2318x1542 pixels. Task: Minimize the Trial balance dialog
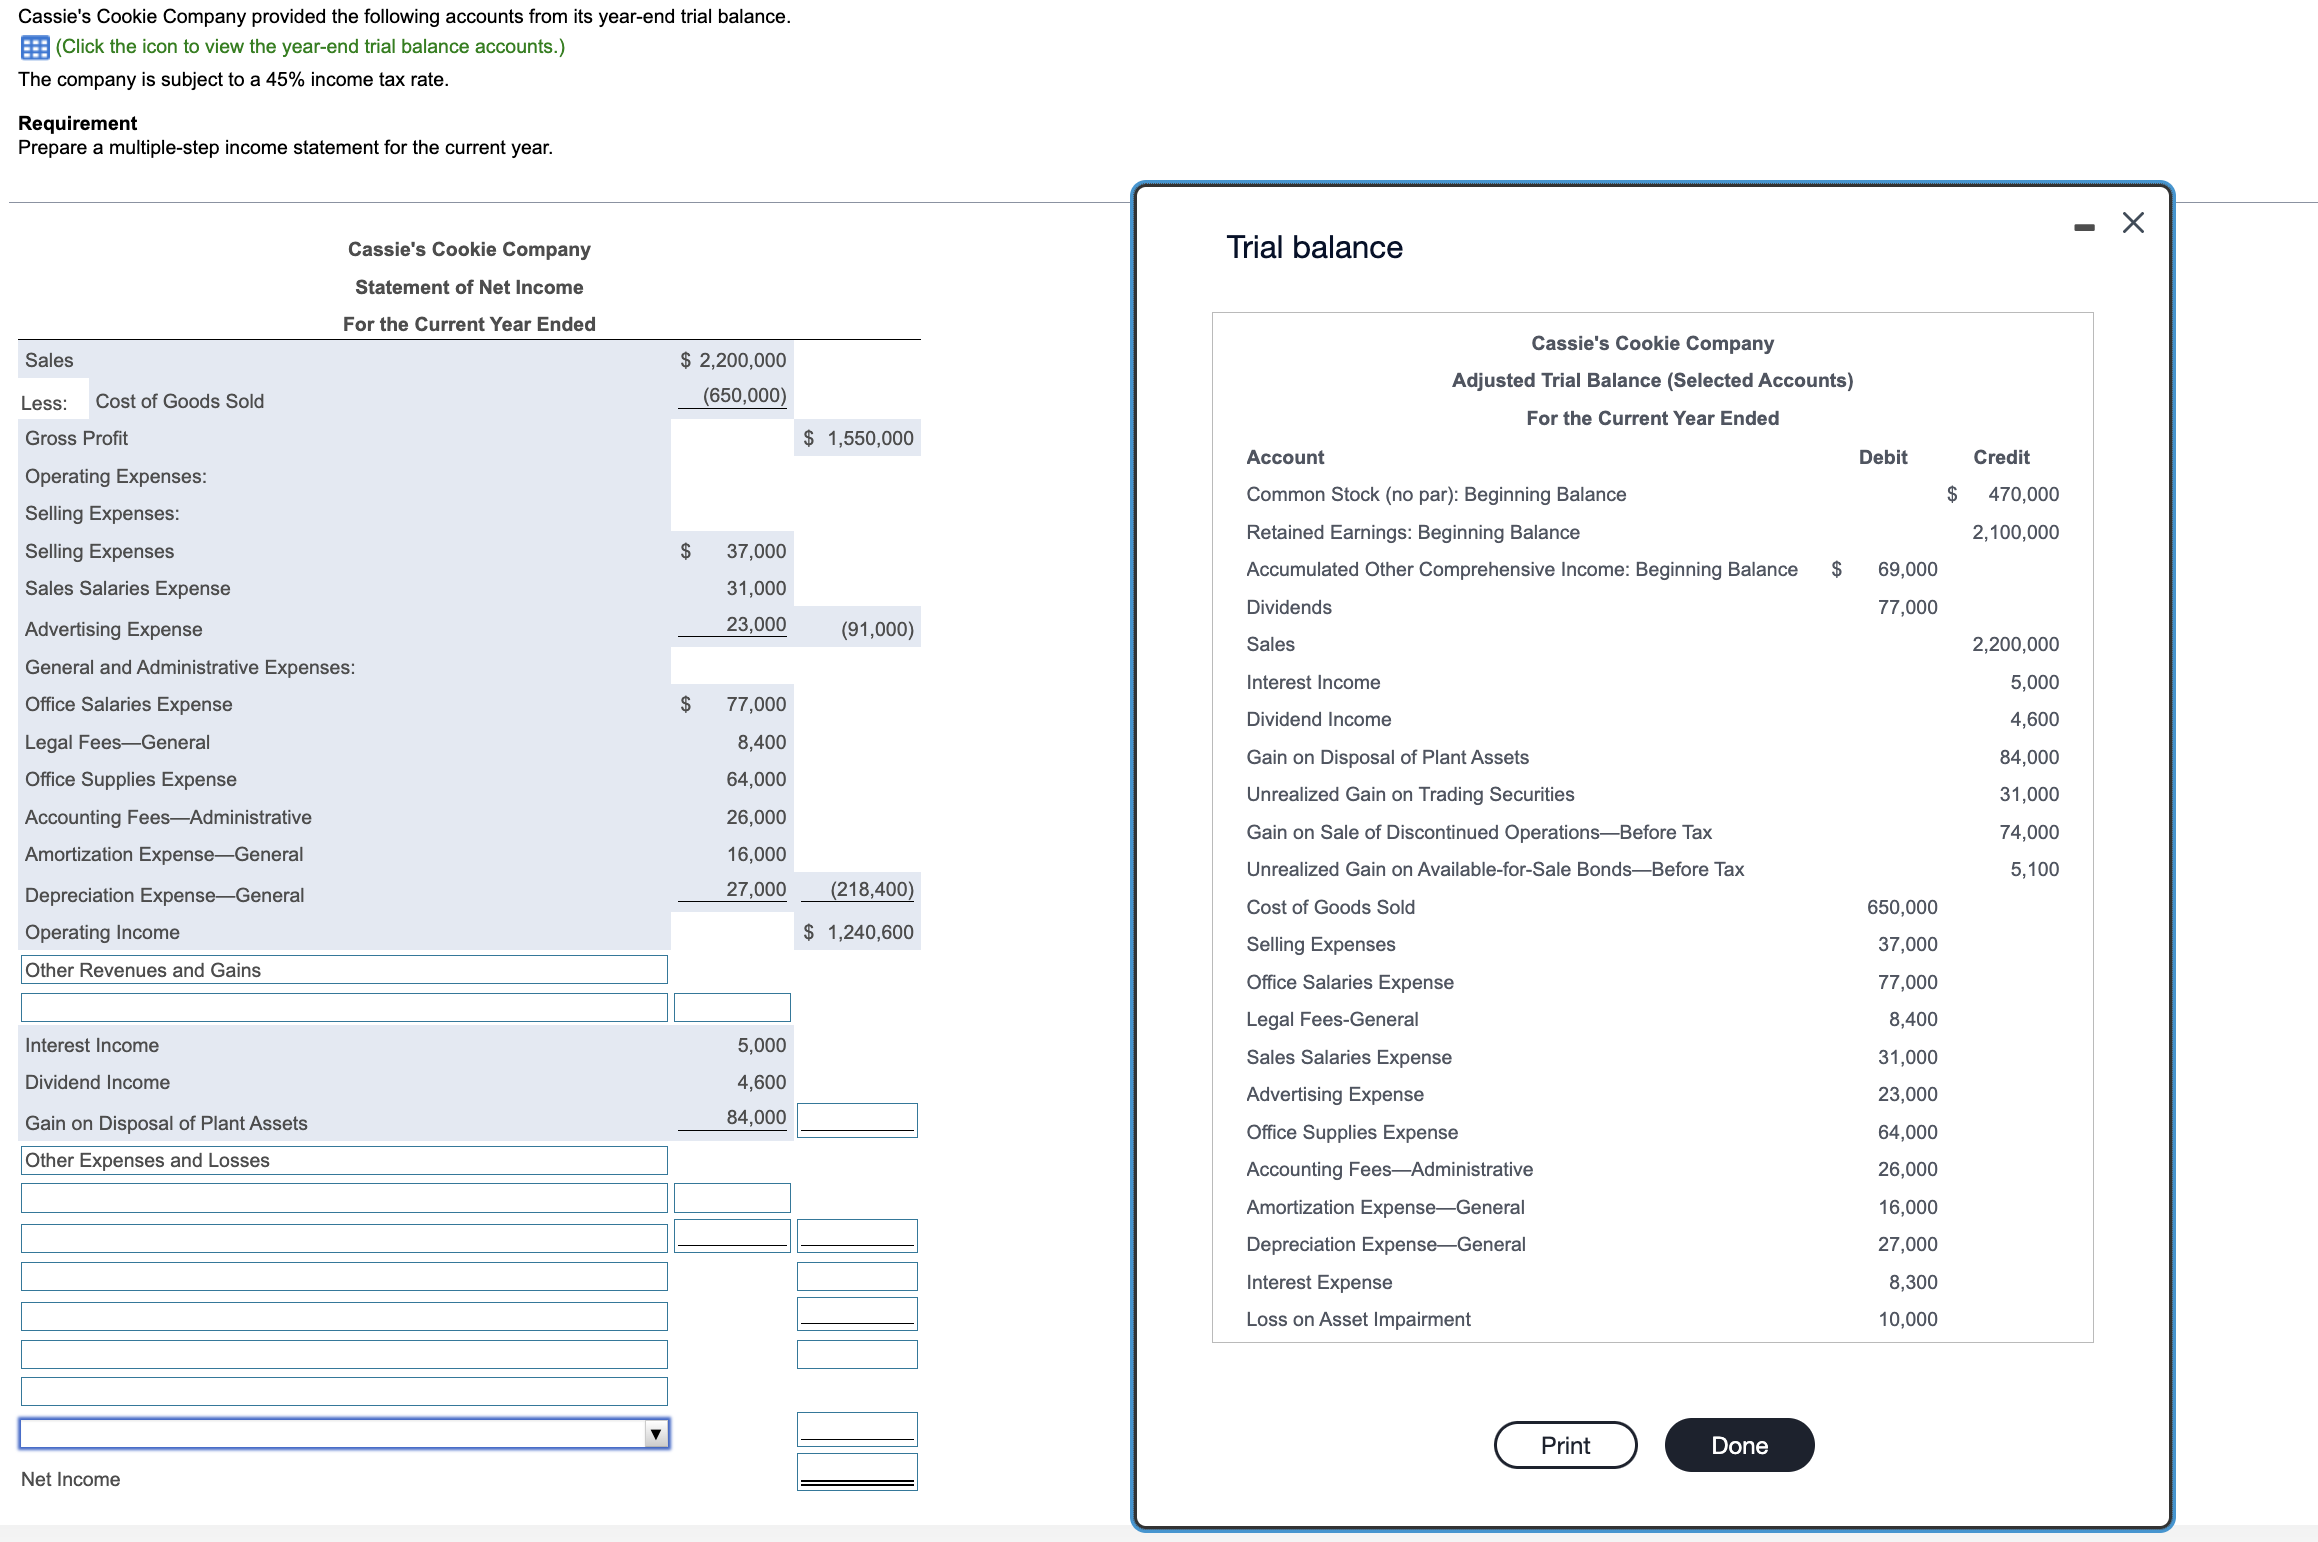click(x=2084, y=228)
